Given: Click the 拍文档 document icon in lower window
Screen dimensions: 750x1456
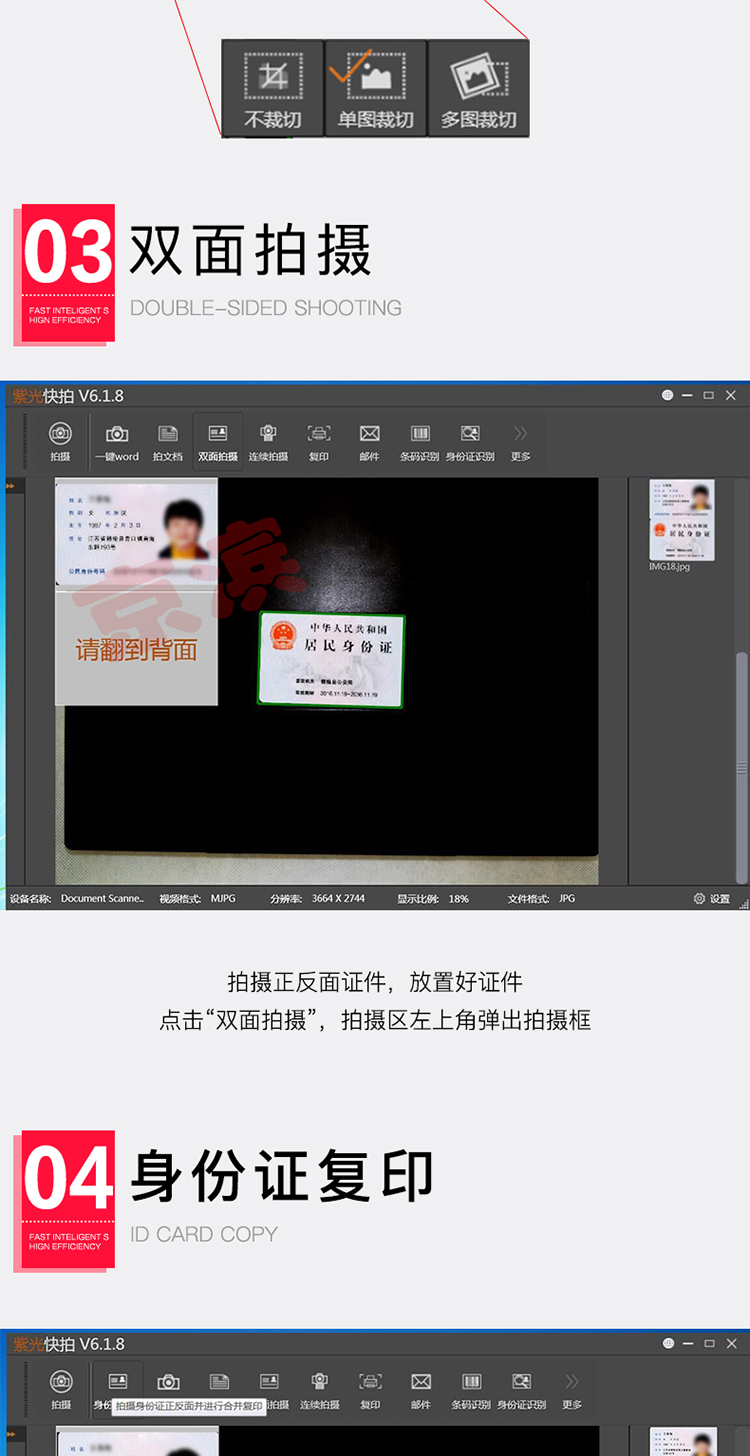Looking at the screenshot, I should (x=219, y=1382).
